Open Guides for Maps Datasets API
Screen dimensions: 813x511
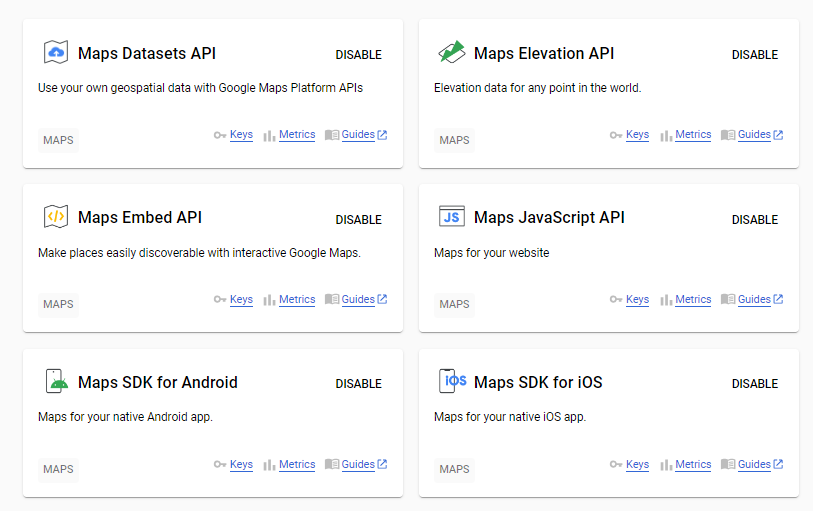[x=358, y=135]
